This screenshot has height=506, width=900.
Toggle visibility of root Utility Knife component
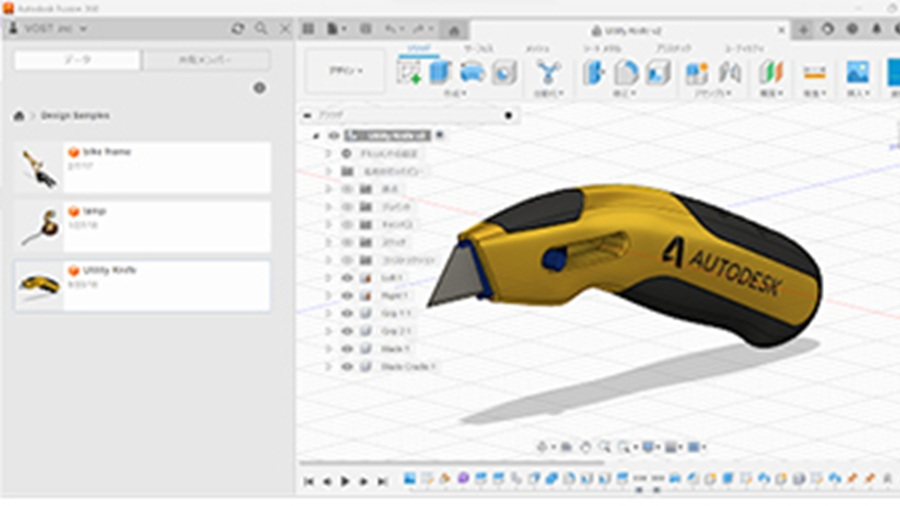[x=333, y=136]
